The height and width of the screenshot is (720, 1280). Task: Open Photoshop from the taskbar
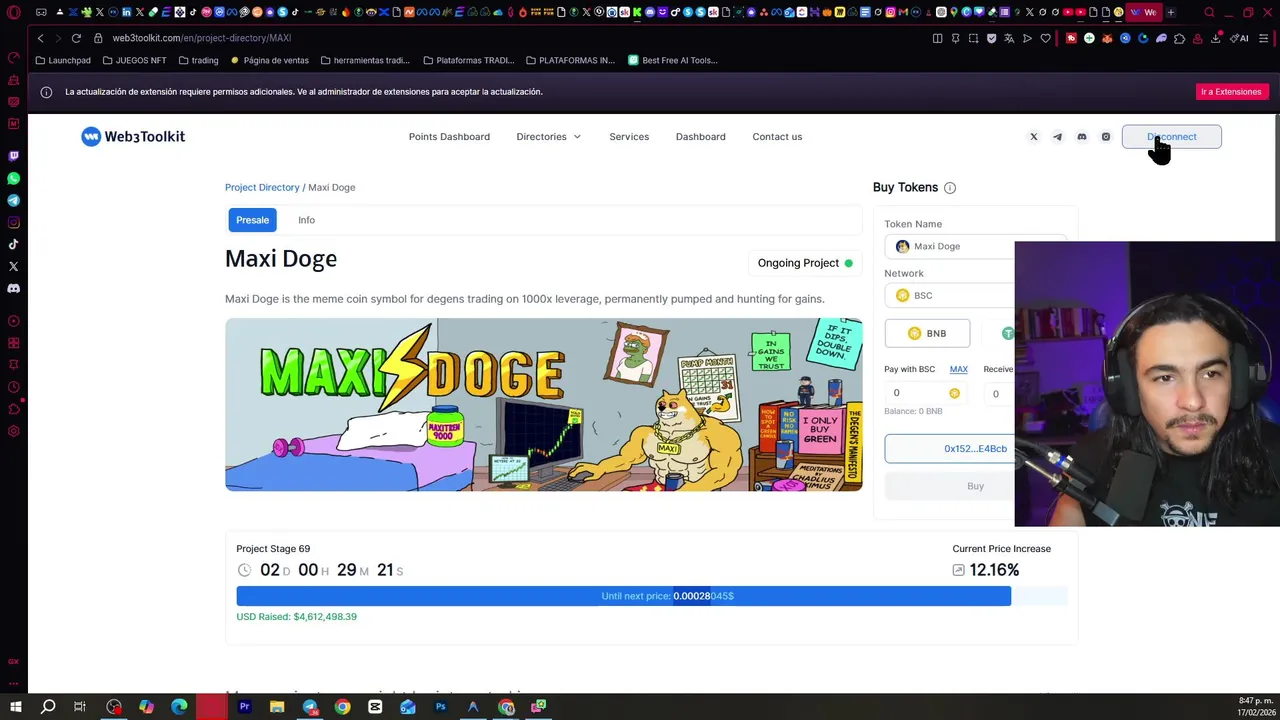click(440, 707)
